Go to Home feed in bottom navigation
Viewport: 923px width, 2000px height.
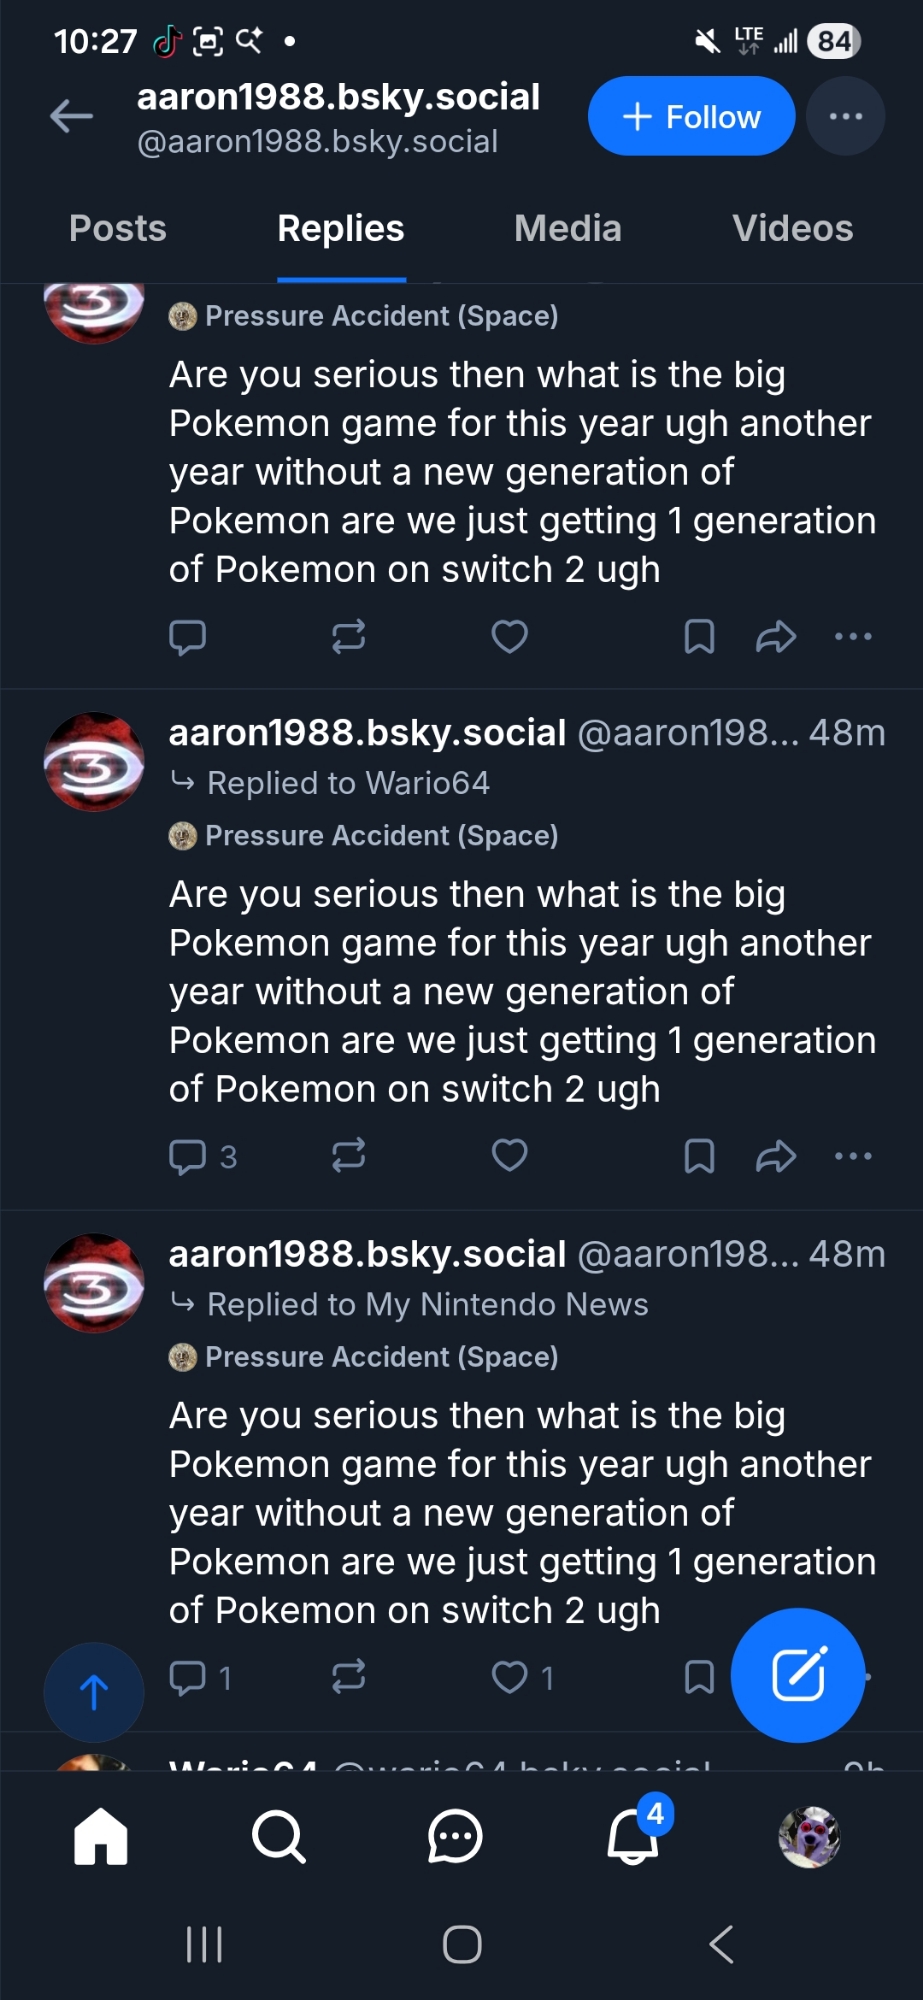101,1836
